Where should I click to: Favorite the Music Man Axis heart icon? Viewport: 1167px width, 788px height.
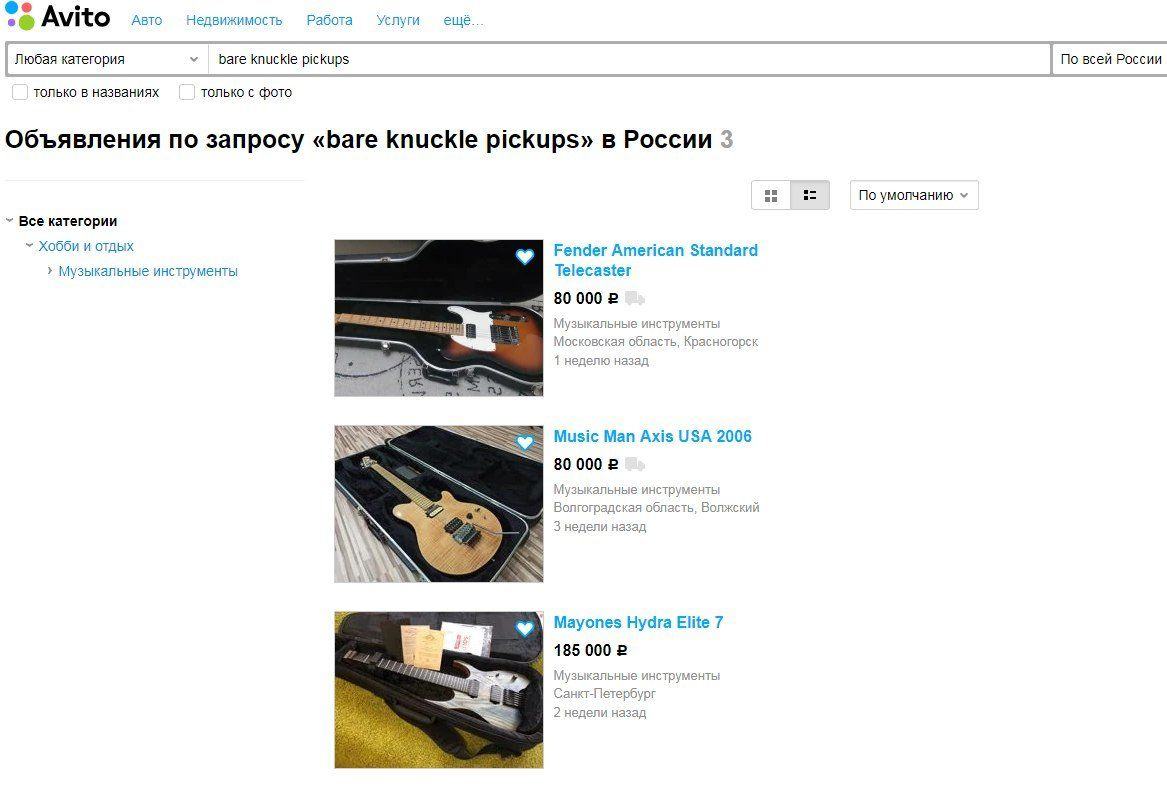coord(525,443)
